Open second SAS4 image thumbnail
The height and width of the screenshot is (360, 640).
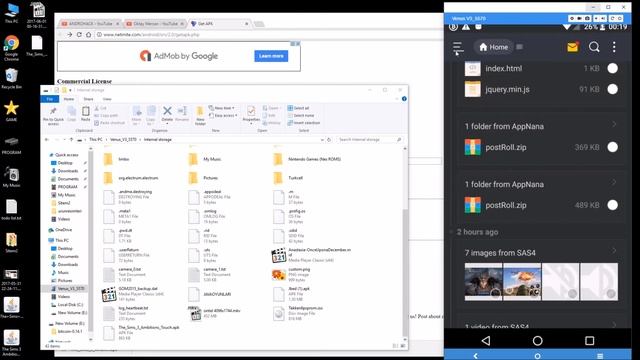pos(522,282)
